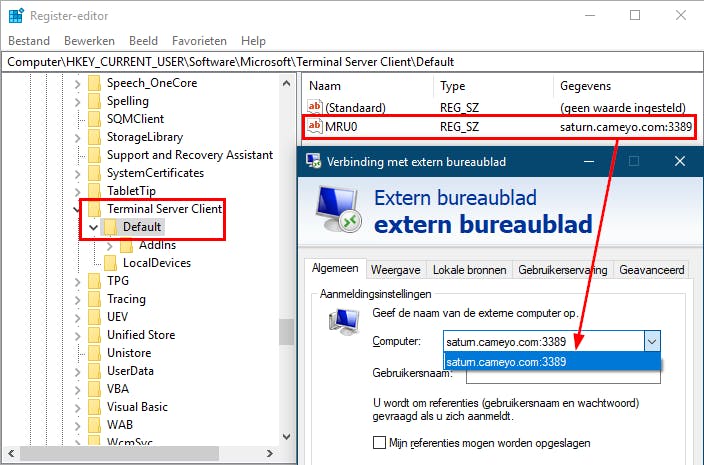Expand the AddIns key
Screen dimensions: 704x465
pyautogui.click(x=110, y=246)
